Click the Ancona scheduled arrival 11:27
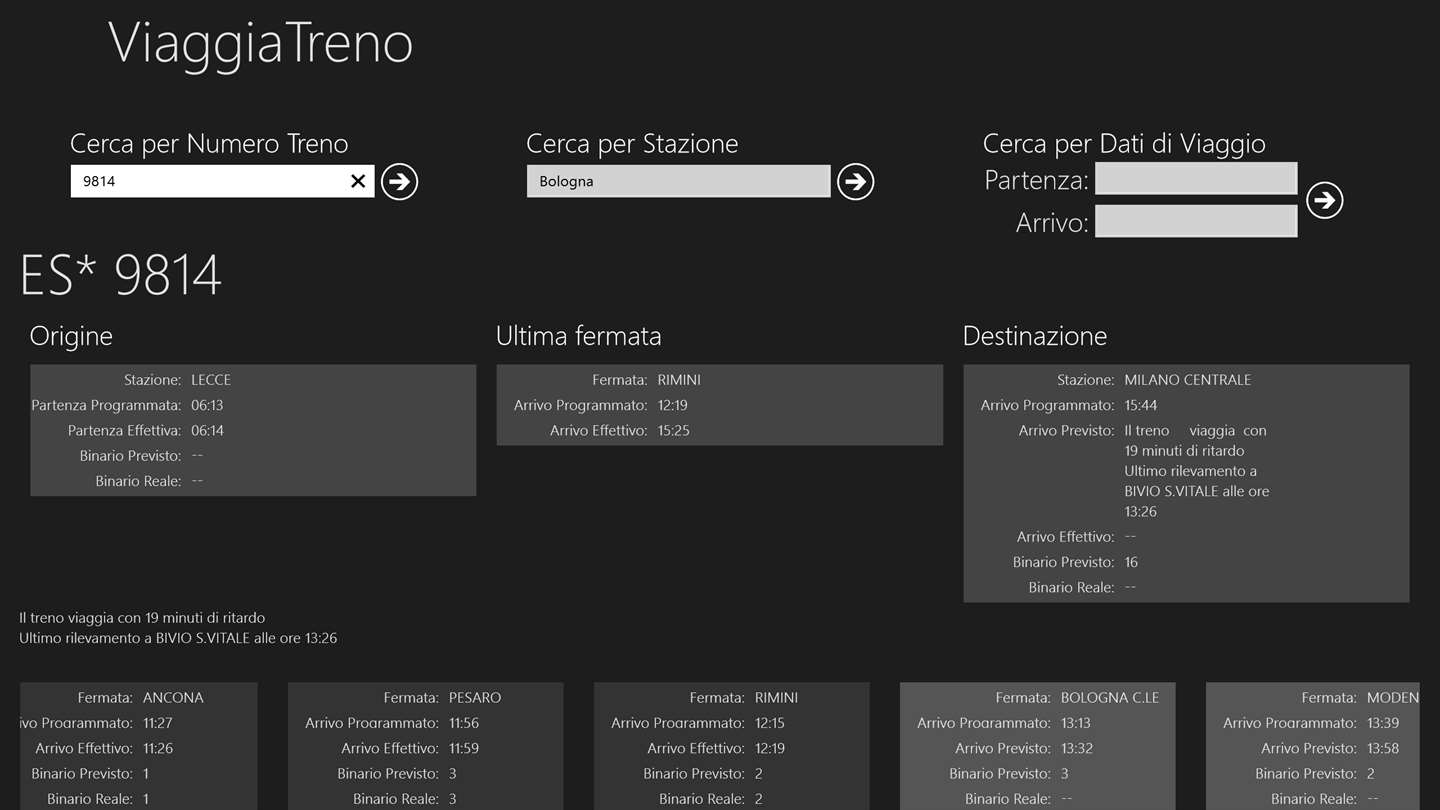The image size is (1440, 810). point(160,723)
